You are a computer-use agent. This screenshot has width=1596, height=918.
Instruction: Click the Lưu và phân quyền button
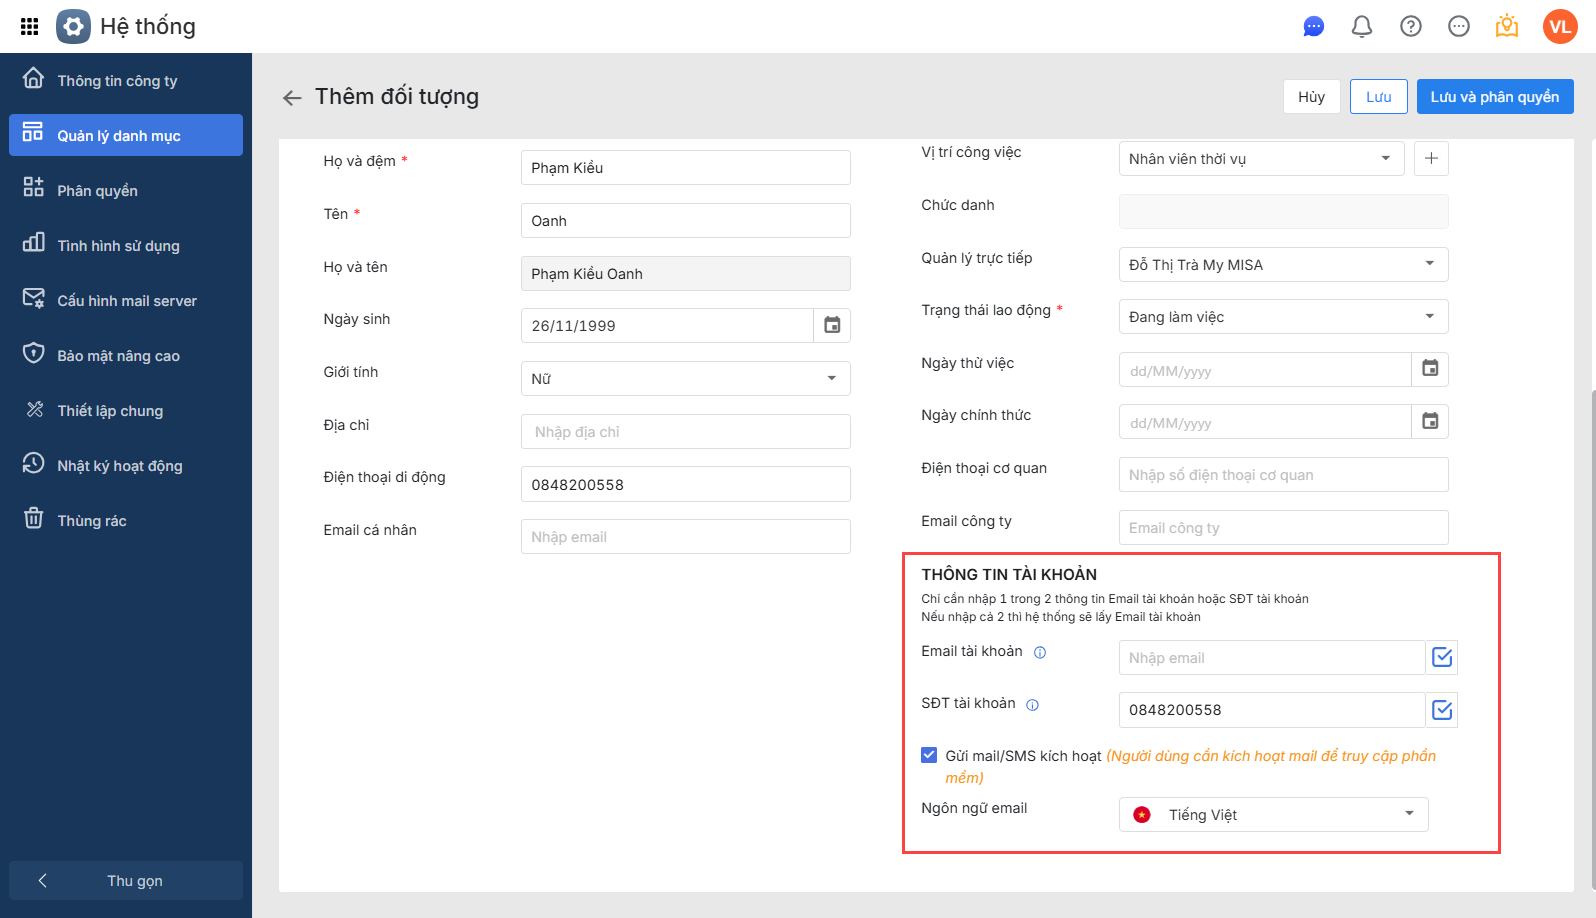click(1494, 97)
